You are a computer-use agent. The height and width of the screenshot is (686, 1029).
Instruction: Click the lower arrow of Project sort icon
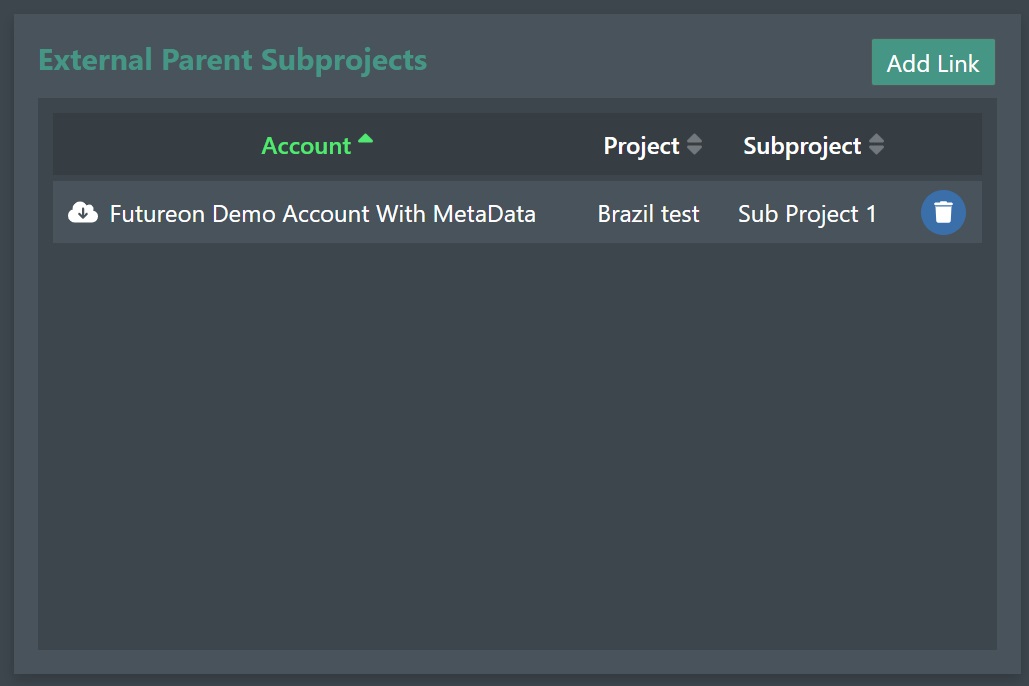[694, 151]
